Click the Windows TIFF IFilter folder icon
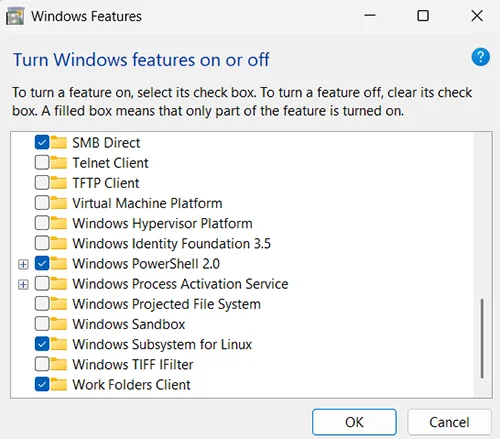500x439 pixels. 59,364
